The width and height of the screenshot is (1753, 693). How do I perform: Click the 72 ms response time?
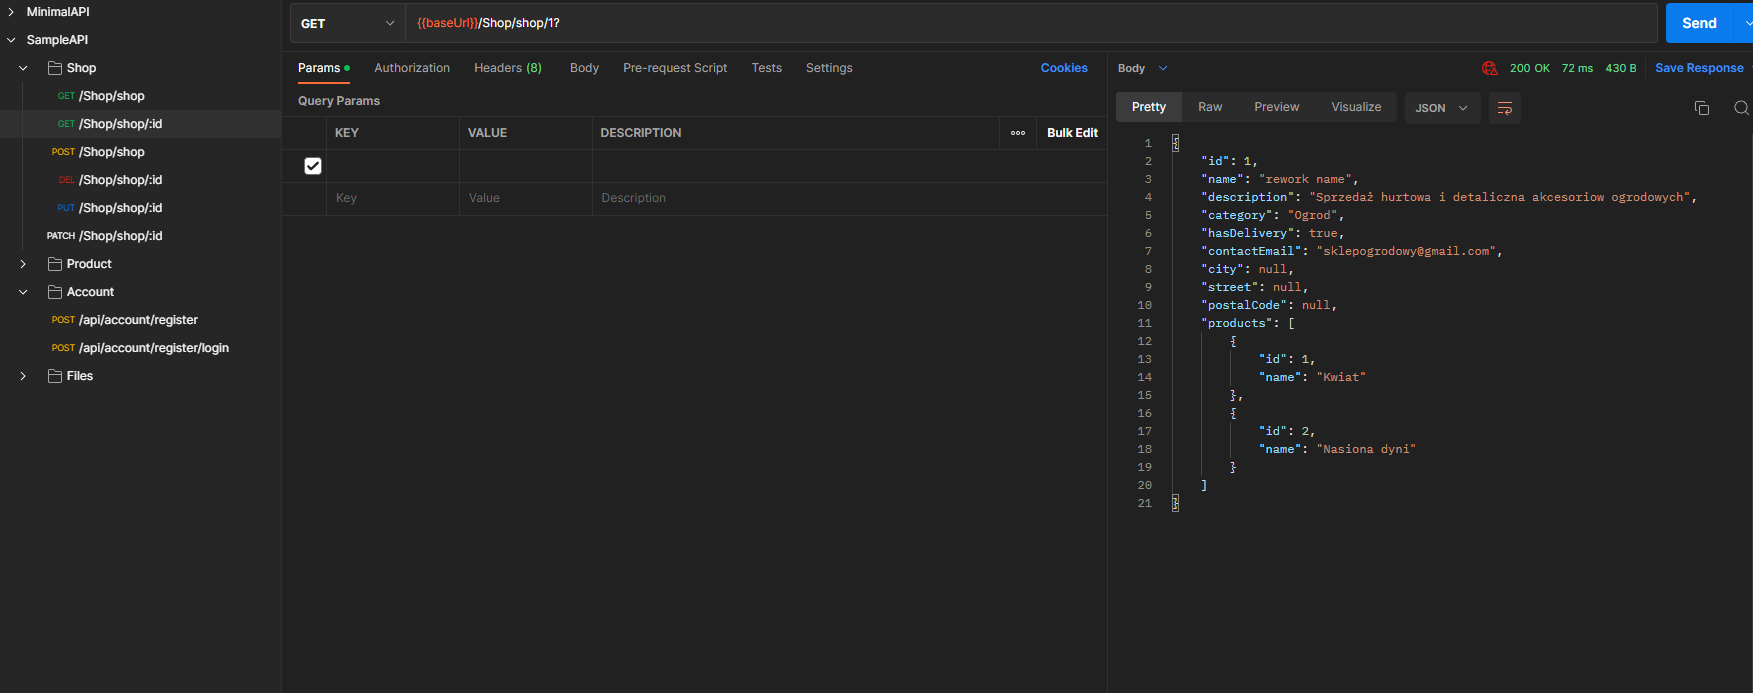click(1577, 68)
